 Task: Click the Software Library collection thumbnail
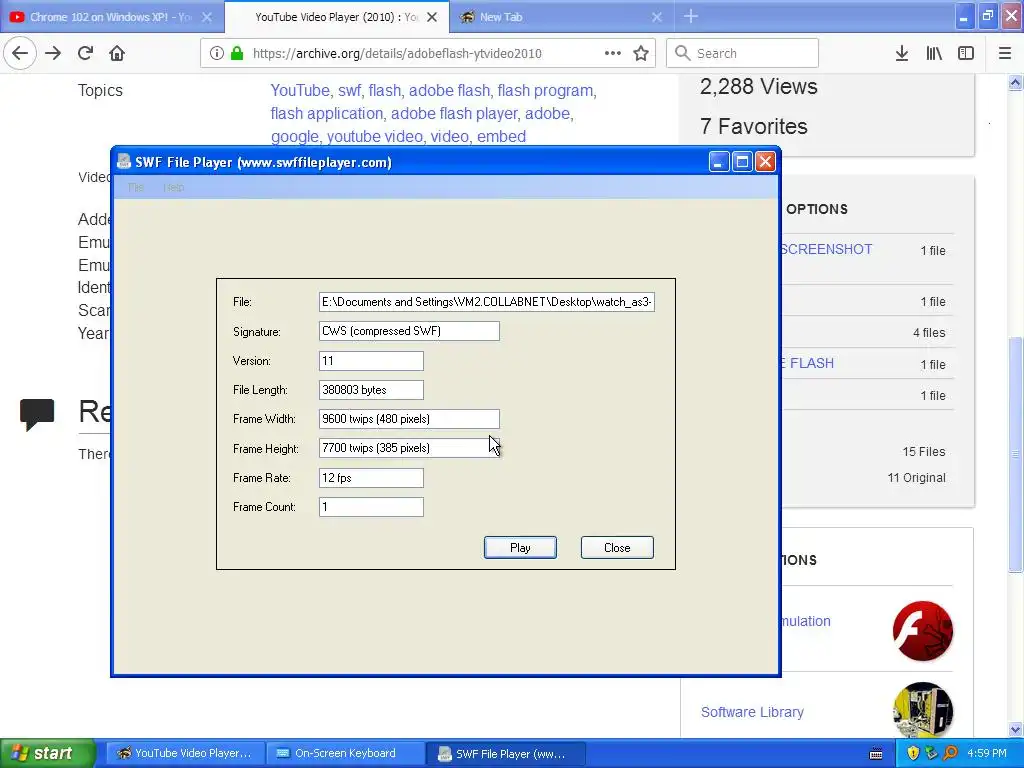click(x=923, y=710)
